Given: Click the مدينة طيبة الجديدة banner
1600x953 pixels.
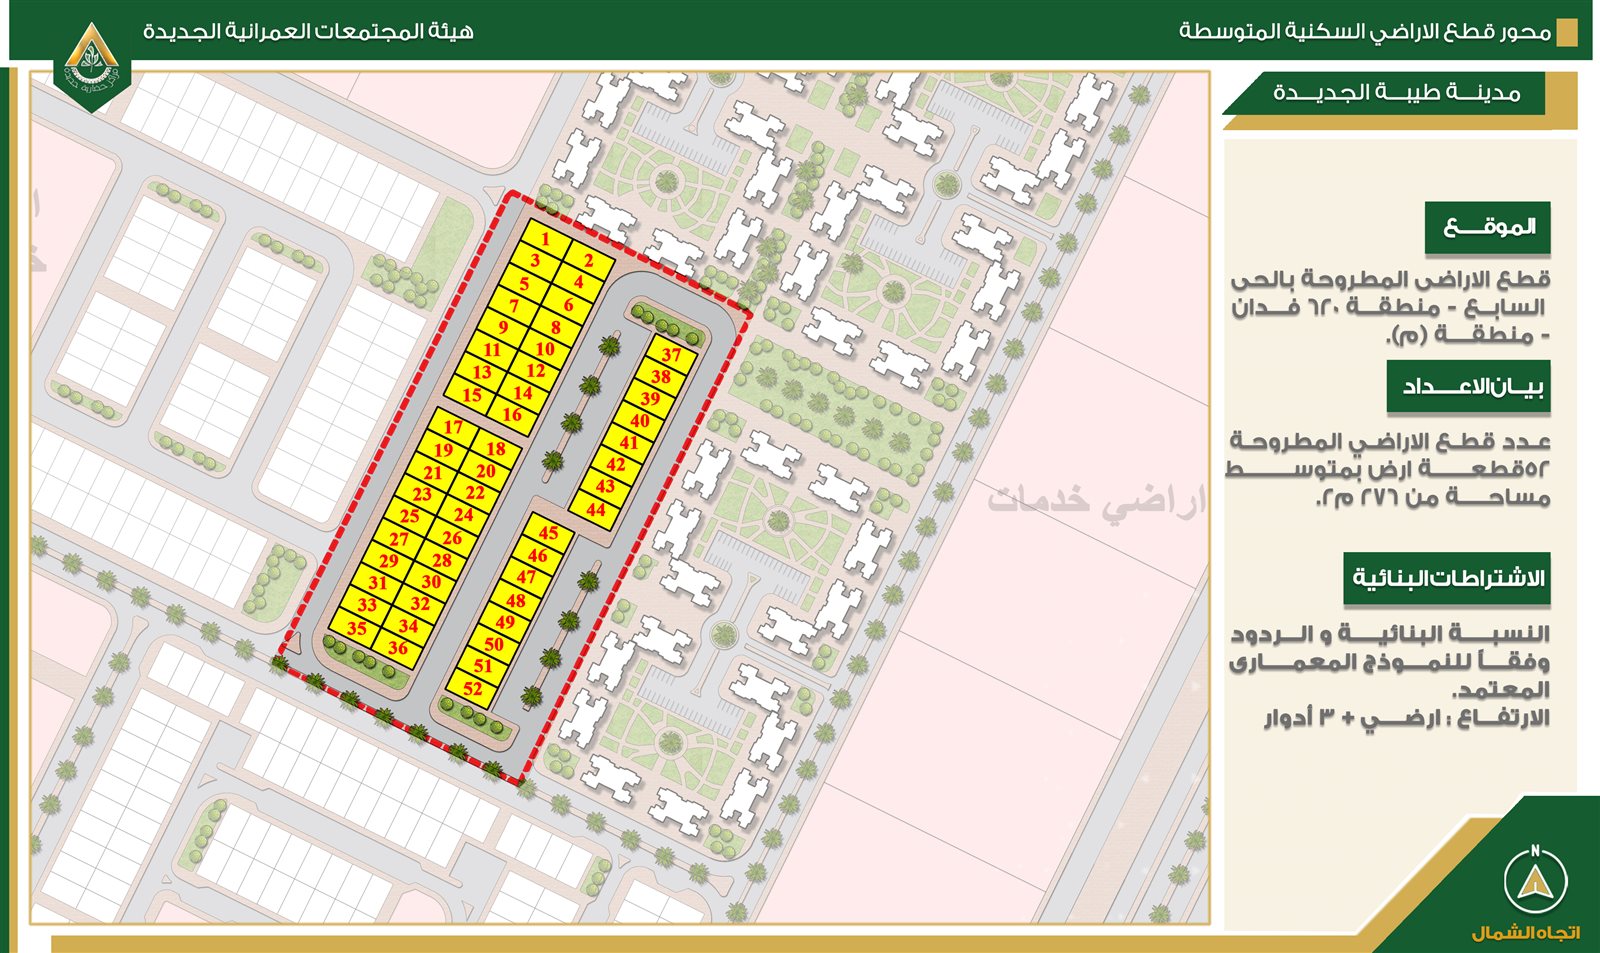Looking at the screenshot, I should coord(1396,94).
